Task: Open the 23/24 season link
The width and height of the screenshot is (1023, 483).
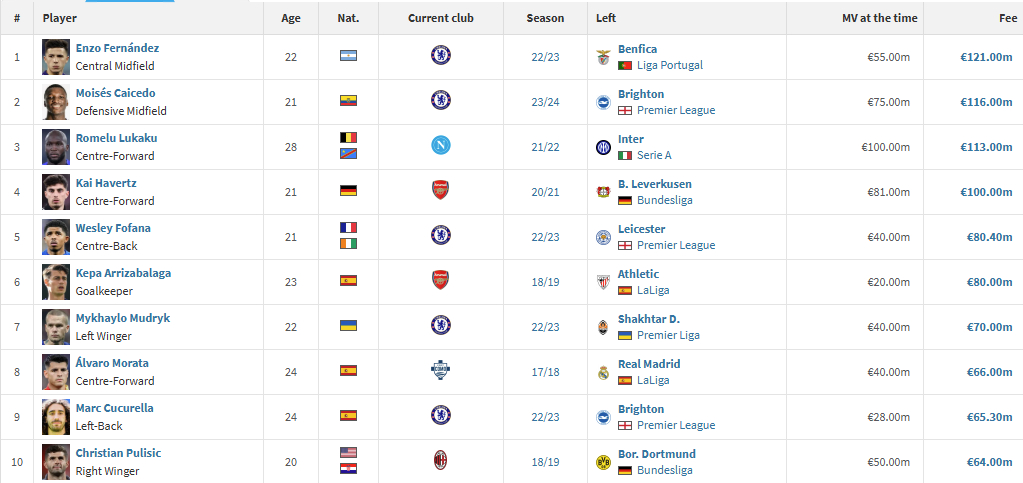Action: pos(545,102)
